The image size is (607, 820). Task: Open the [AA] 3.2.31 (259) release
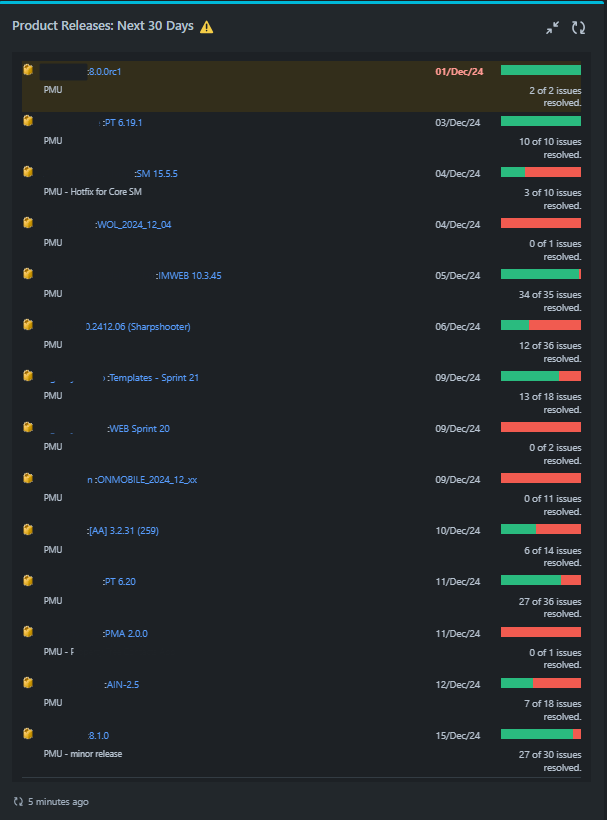point(123,531)
